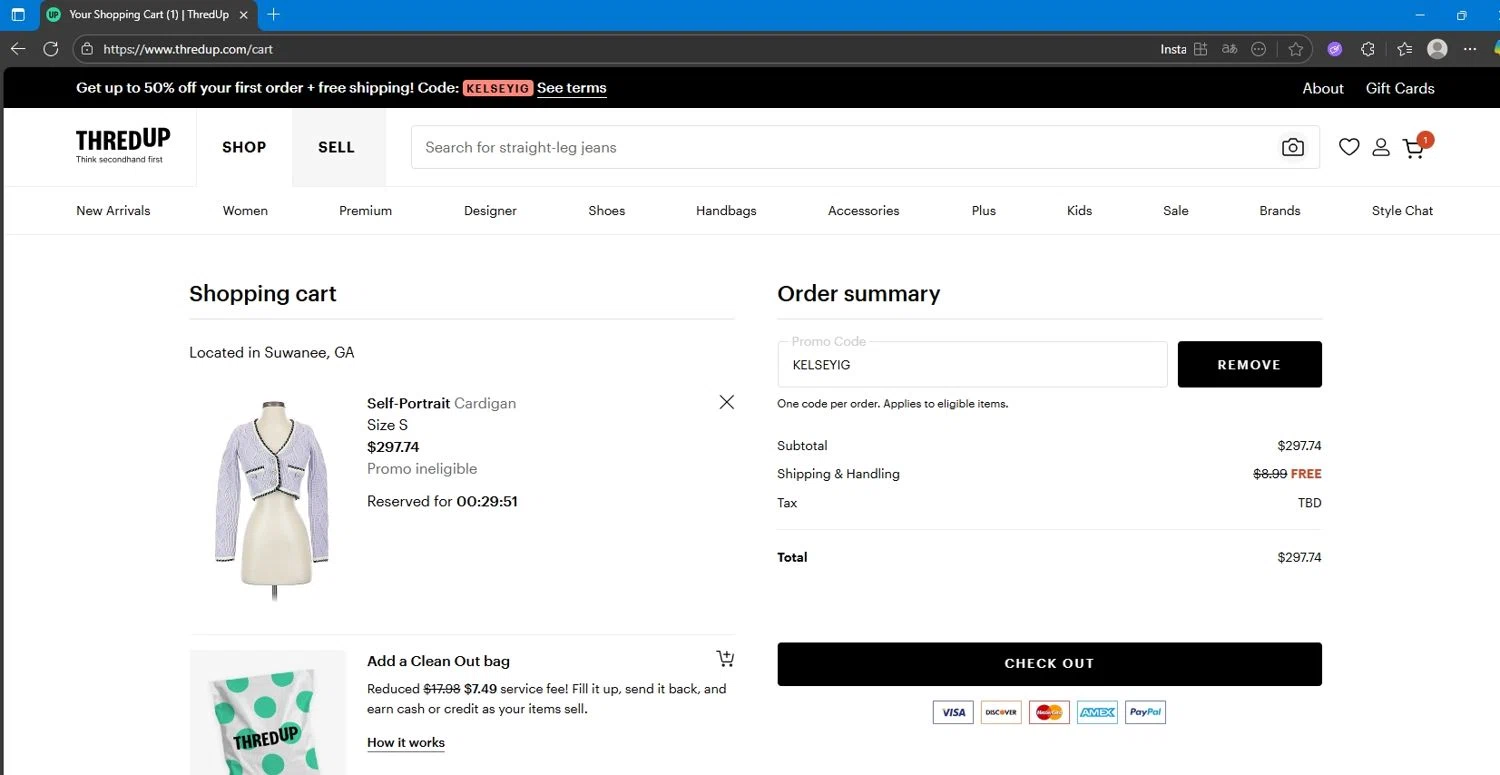Open the wishlist heart icon
The width and height of the screenshot is (1500, 775).
pyautogui.click(x=1349, y=147)
